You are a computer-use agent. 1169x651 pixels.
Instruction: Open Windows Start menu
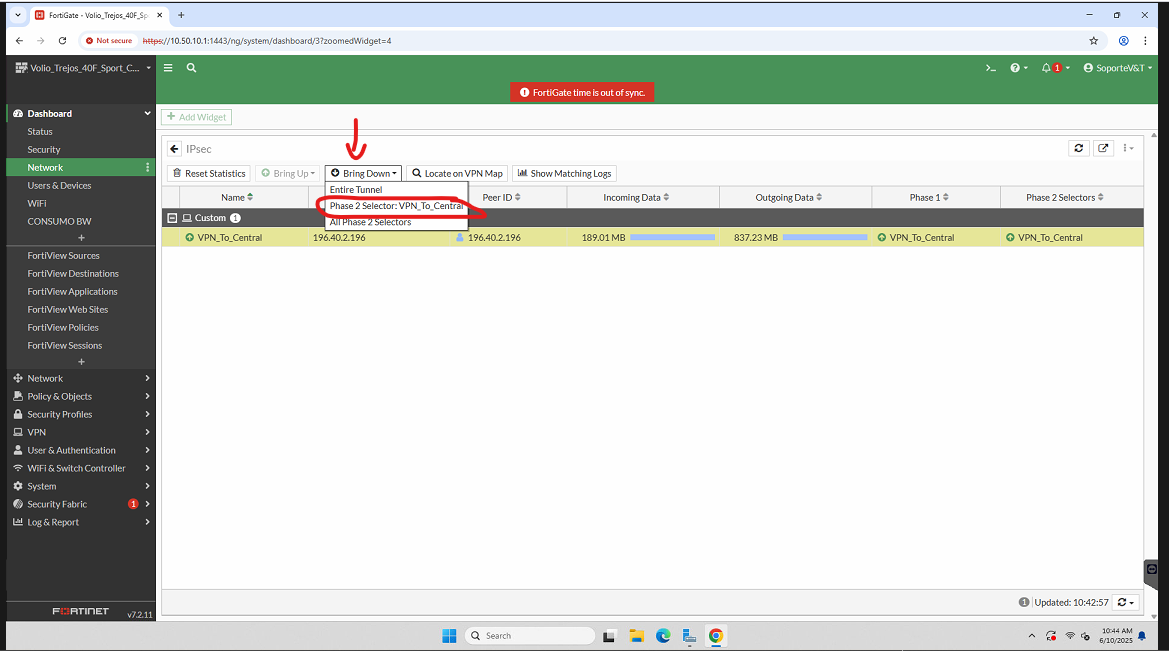(x=449, y=636)
